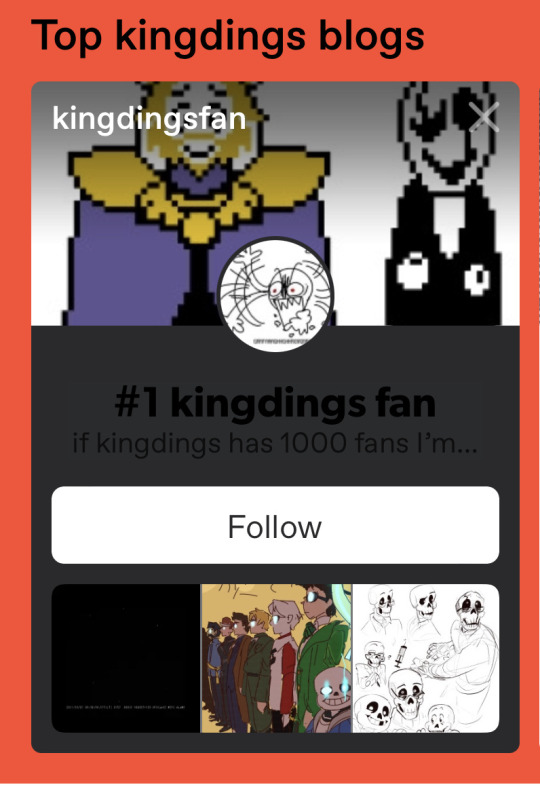The width and height of the screenshot is (540, 789).
Task: Expand the truncated "if kingdings has 1000 fans" description
Action: pyautogui.click(x=275, y=444)
